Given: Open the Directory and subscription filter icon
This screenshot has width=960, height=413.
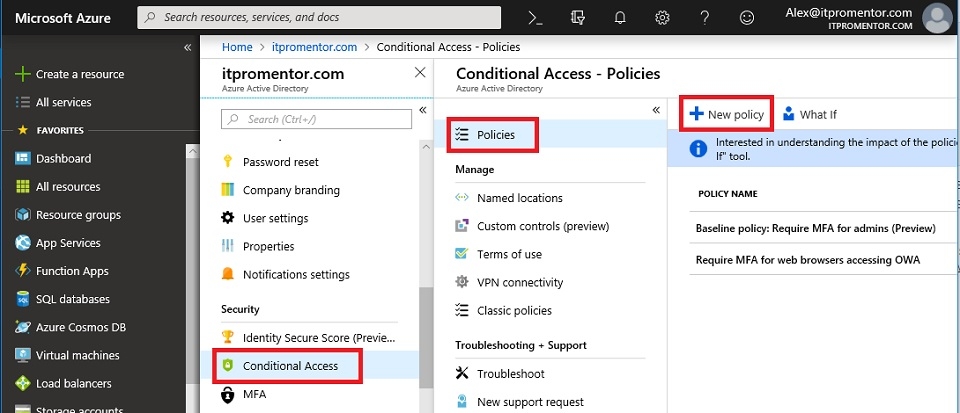Looking at the screenshot, I should pos(577,18).
